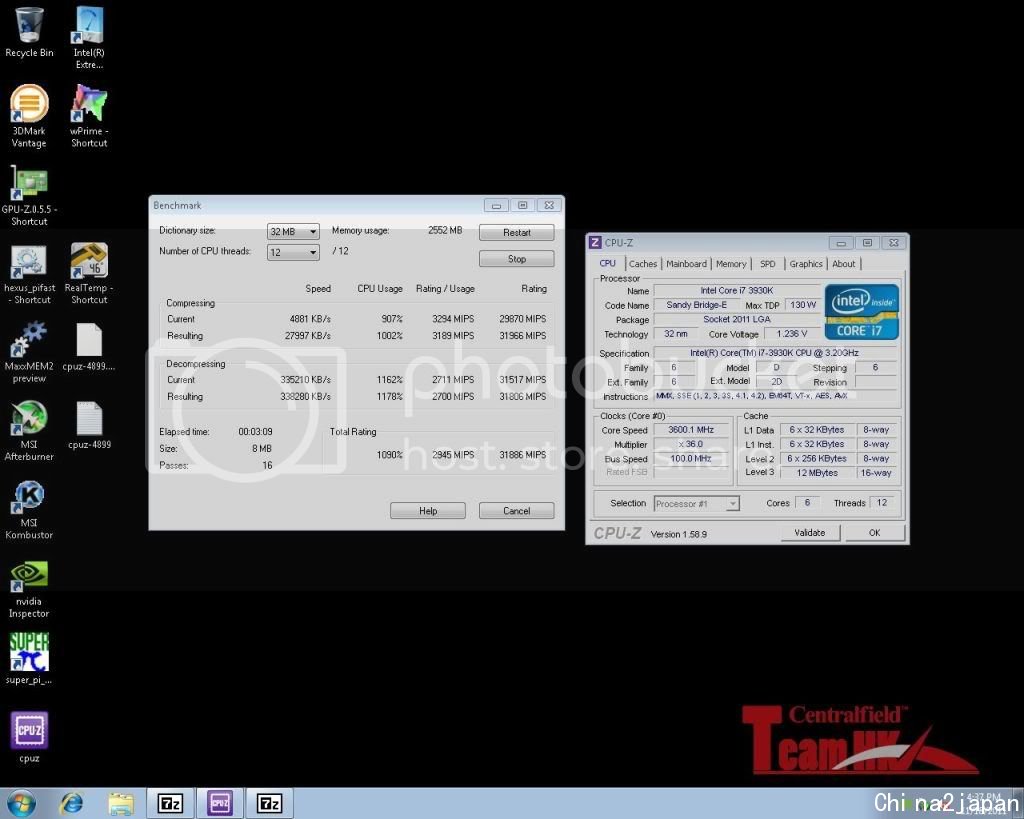Open the Mainboard tab in CPU-Z
Image resolution: width=1024 pixels, height=819 pixels.
click(686, 264)
